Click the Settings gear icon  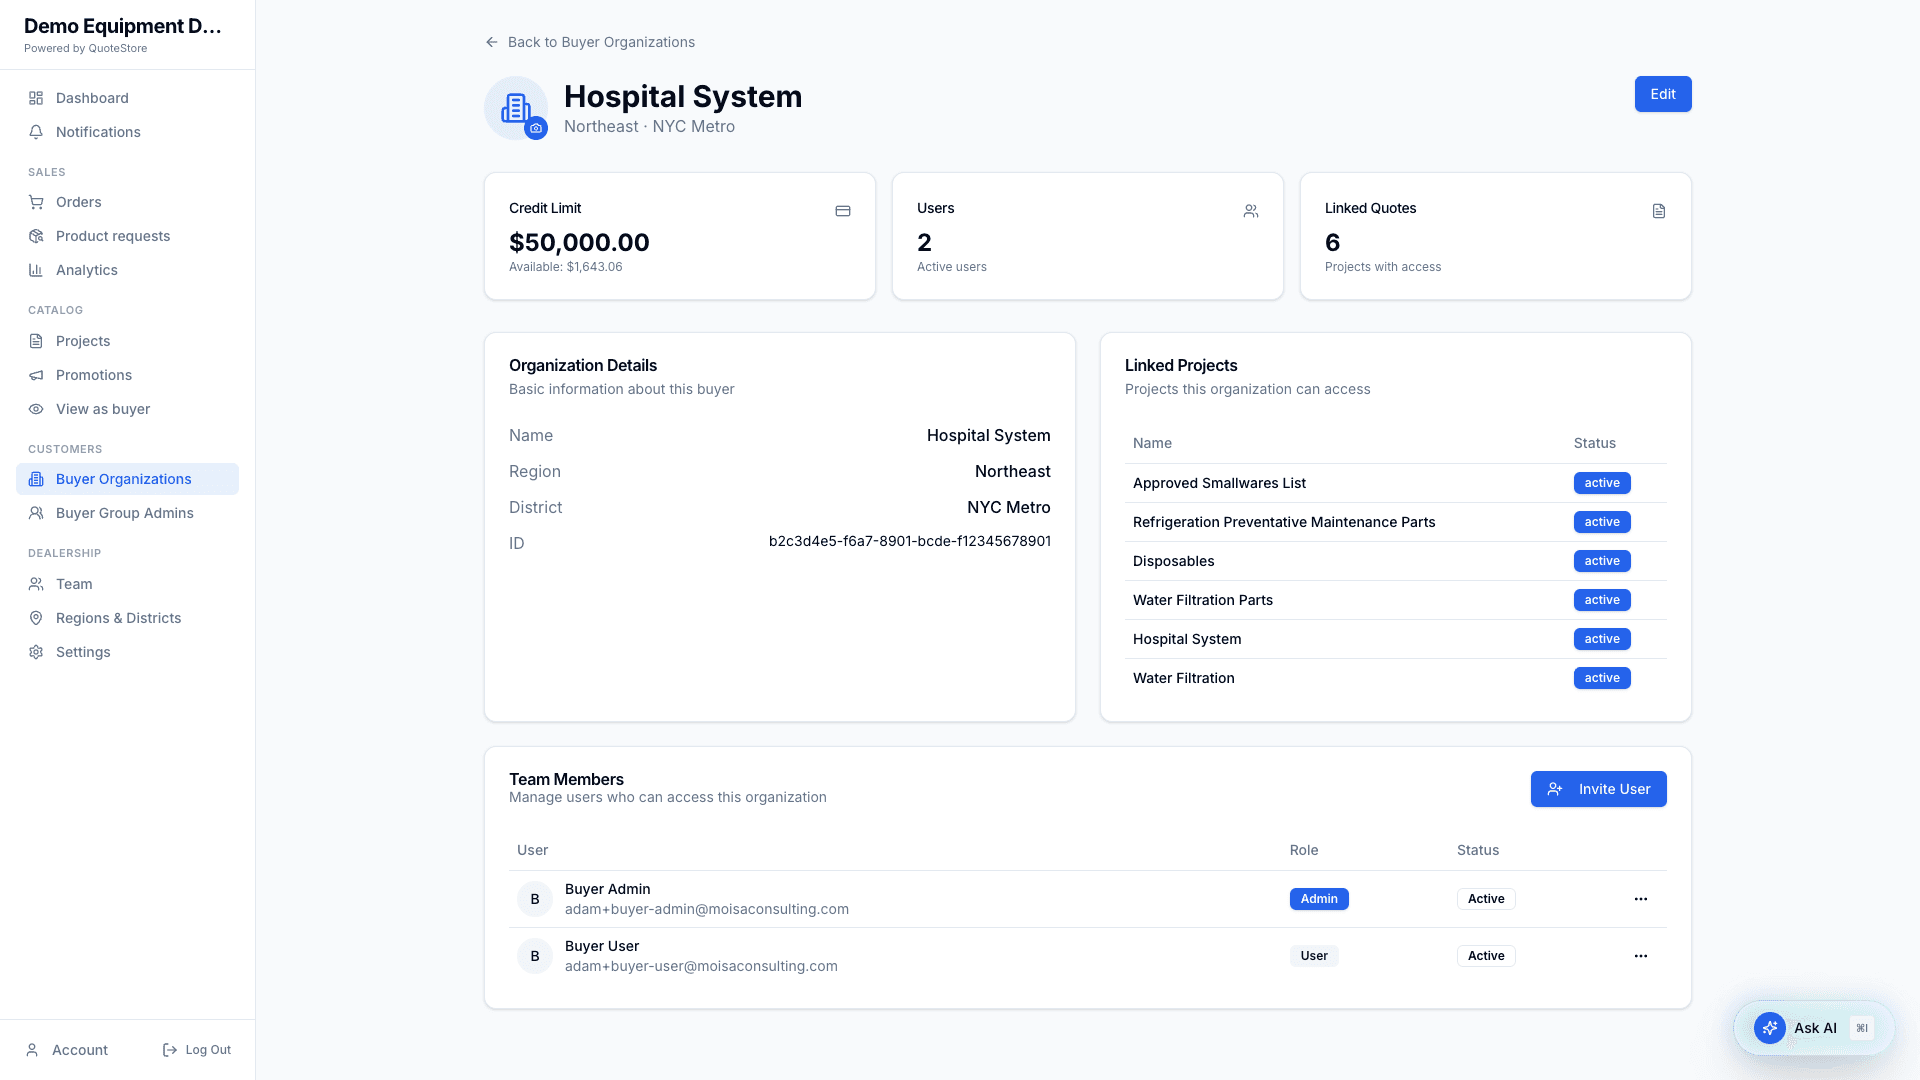36,652
